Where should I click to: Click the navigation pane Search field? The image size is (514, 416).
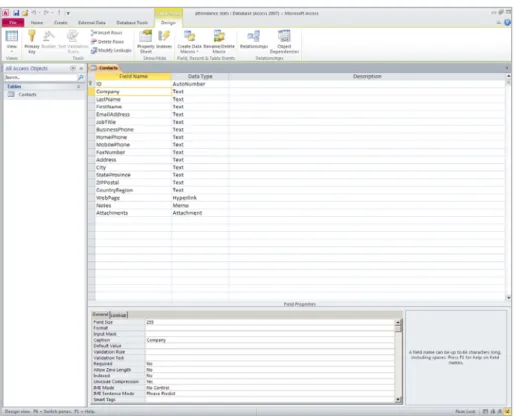(x=40, y=77)
